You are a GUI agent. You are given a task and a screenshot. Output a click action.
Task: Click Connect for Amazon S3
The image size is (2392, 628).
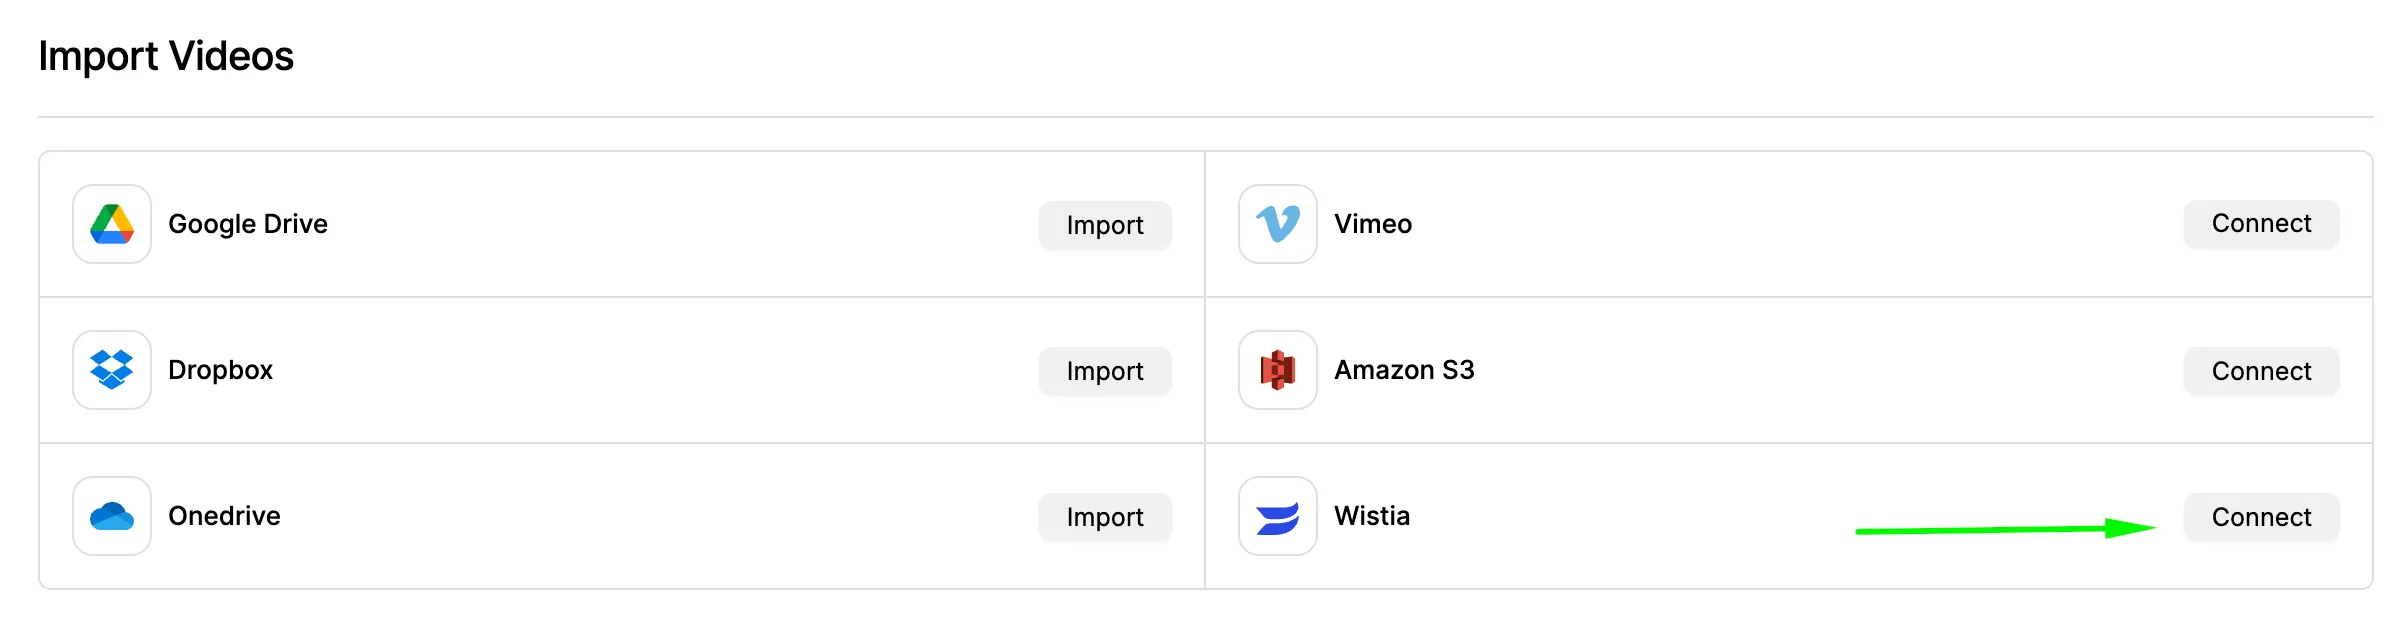pyautogui.click(x=2261, y=371)
